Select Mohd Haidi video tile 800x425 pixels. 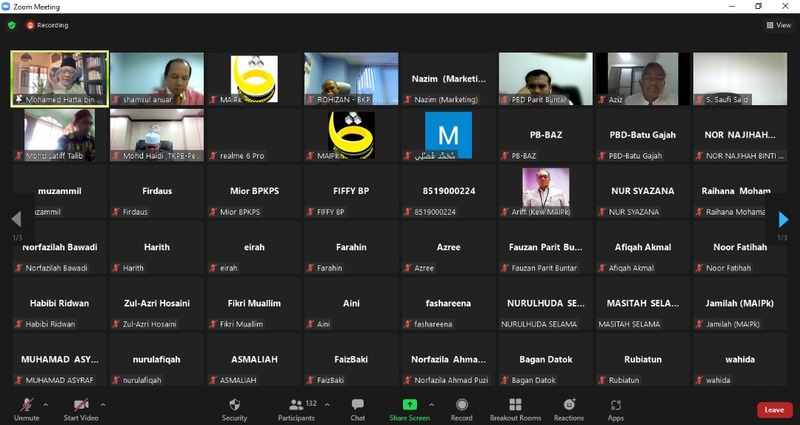coord(157,135)
